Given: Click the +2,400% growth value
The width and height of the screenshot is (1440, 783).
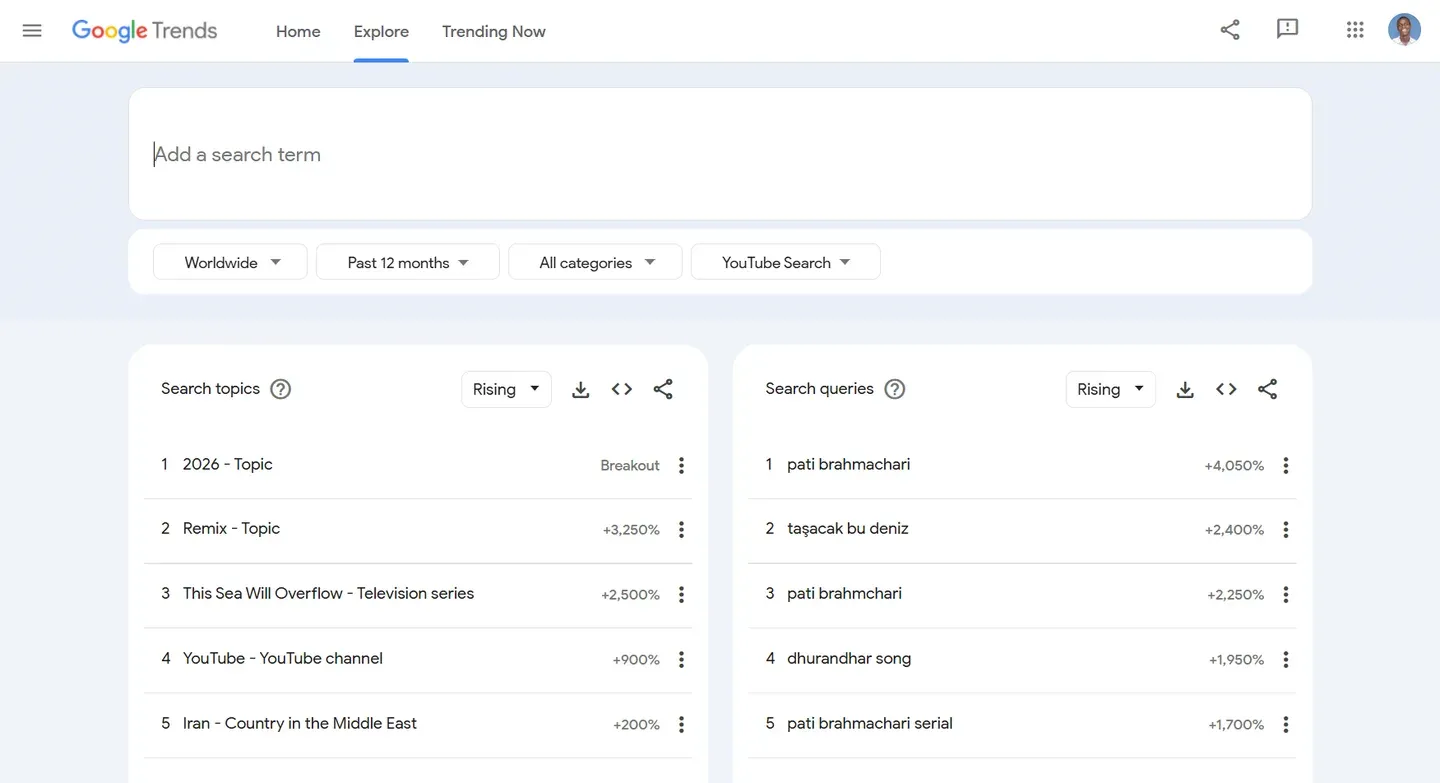Looking at the screenshot, I should tap(1234, 530).
